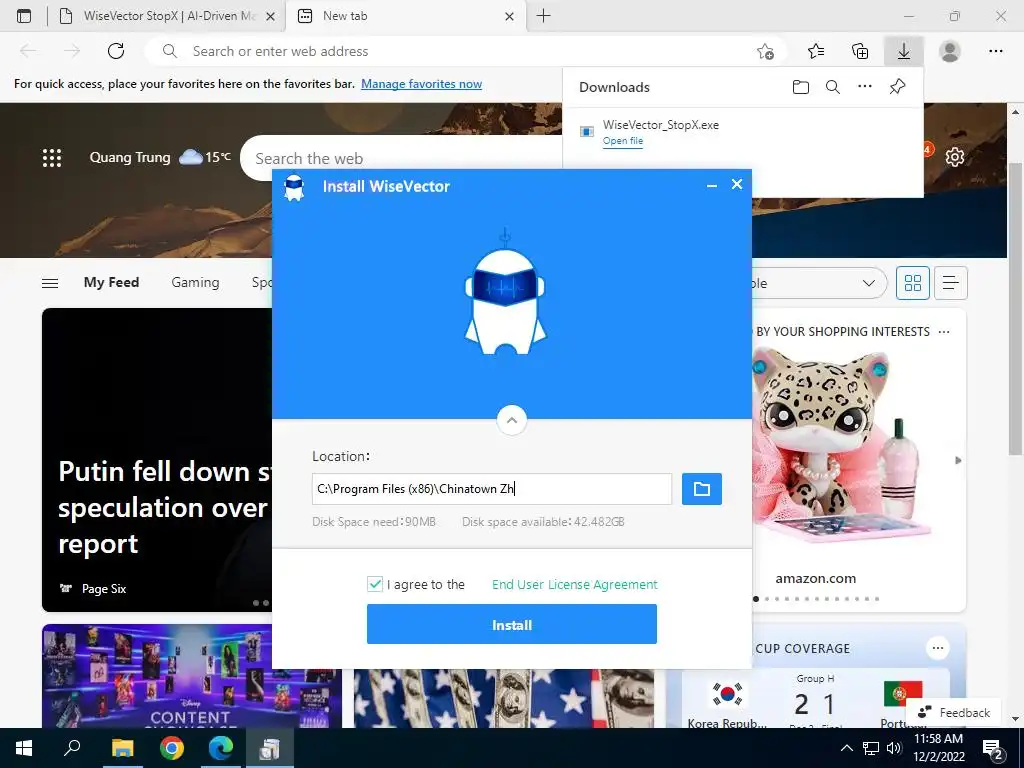
Task: Open the tab actions menu icon
Action: tap(24, 16)
